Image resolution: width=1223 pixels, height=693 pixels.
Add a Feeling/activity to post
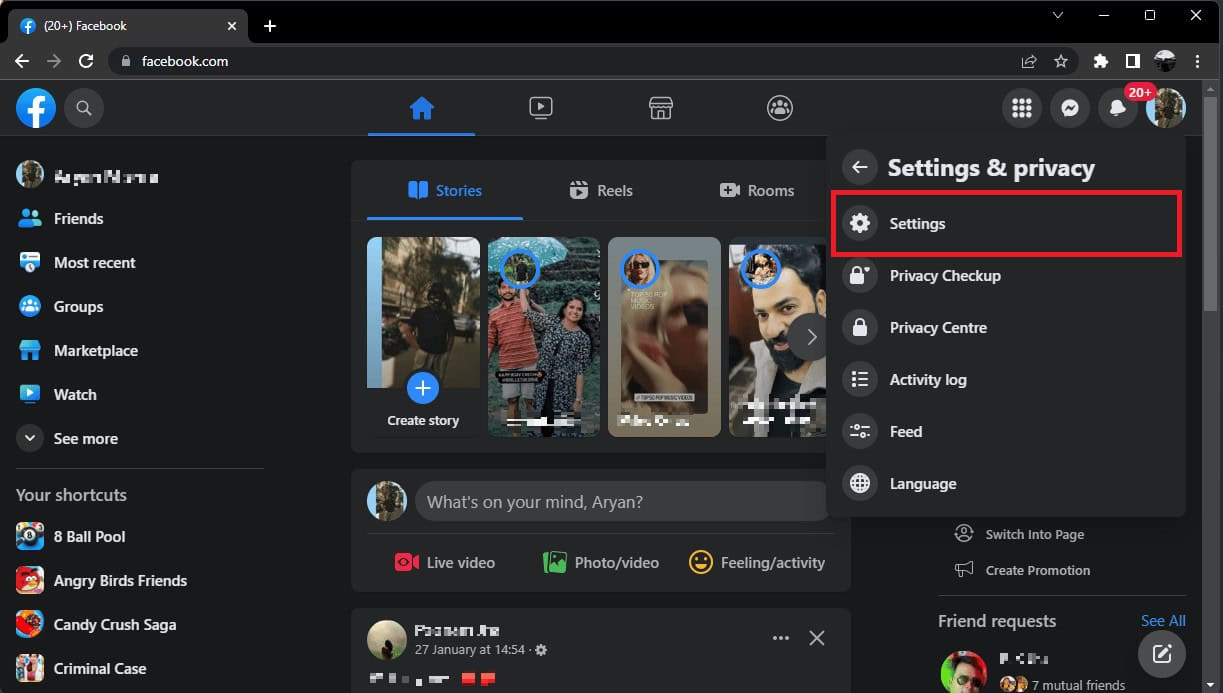757,563
